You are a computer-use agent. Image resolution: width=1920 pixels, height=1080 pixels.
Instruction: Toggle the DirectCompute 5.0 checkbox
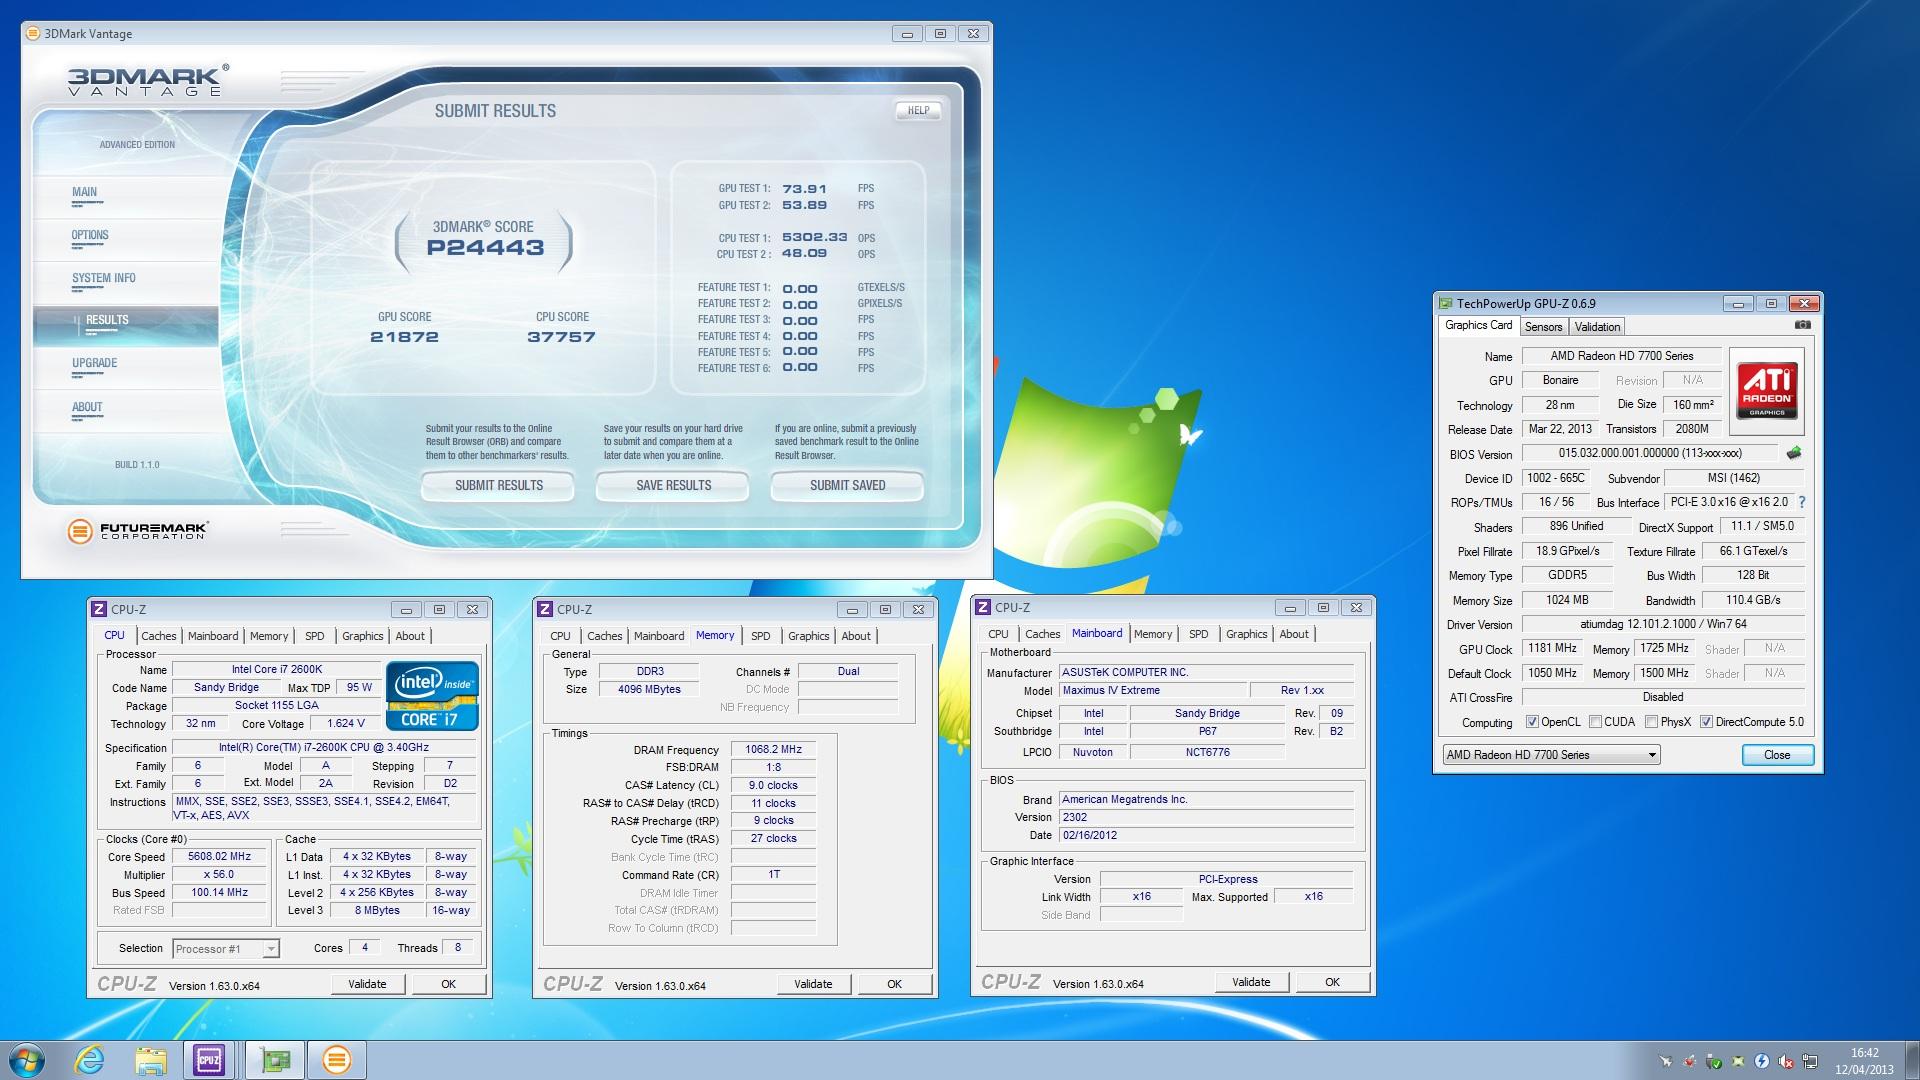pos(1706,722)
